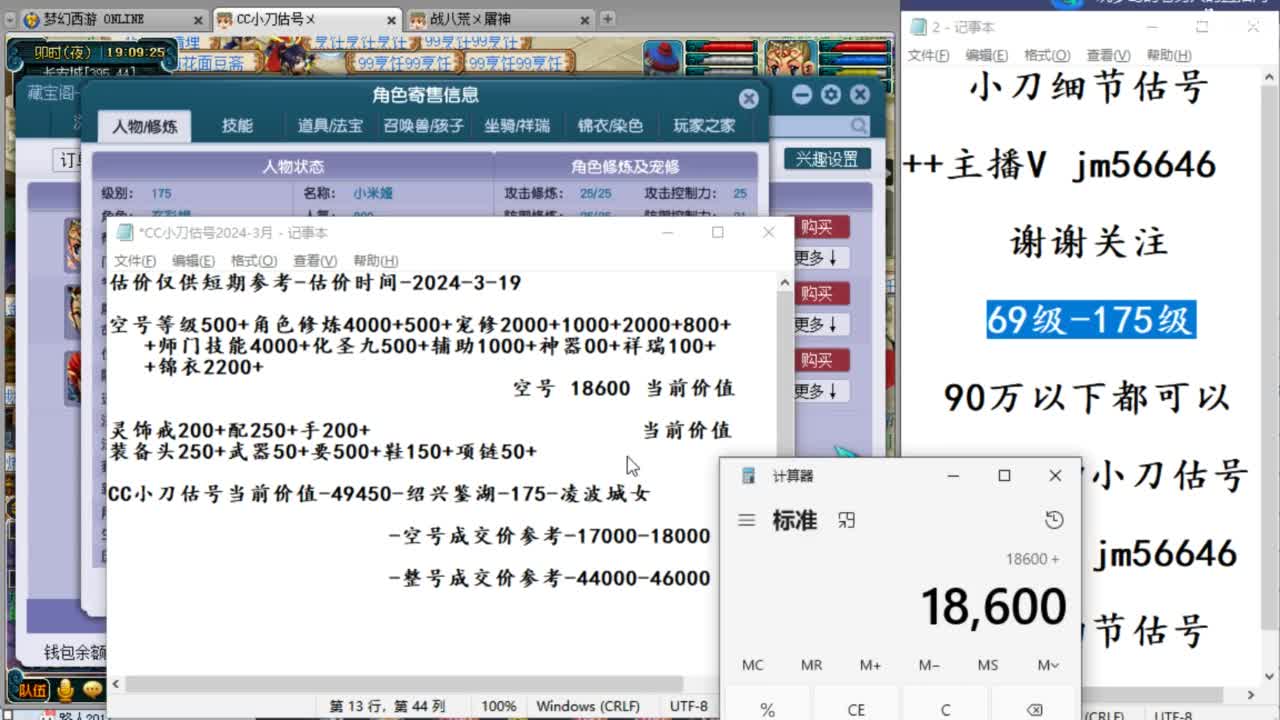Click the 藏宝阁 search magnifier icon
1280x720 pixels.
pyautogui.click(x=860, y=126)
